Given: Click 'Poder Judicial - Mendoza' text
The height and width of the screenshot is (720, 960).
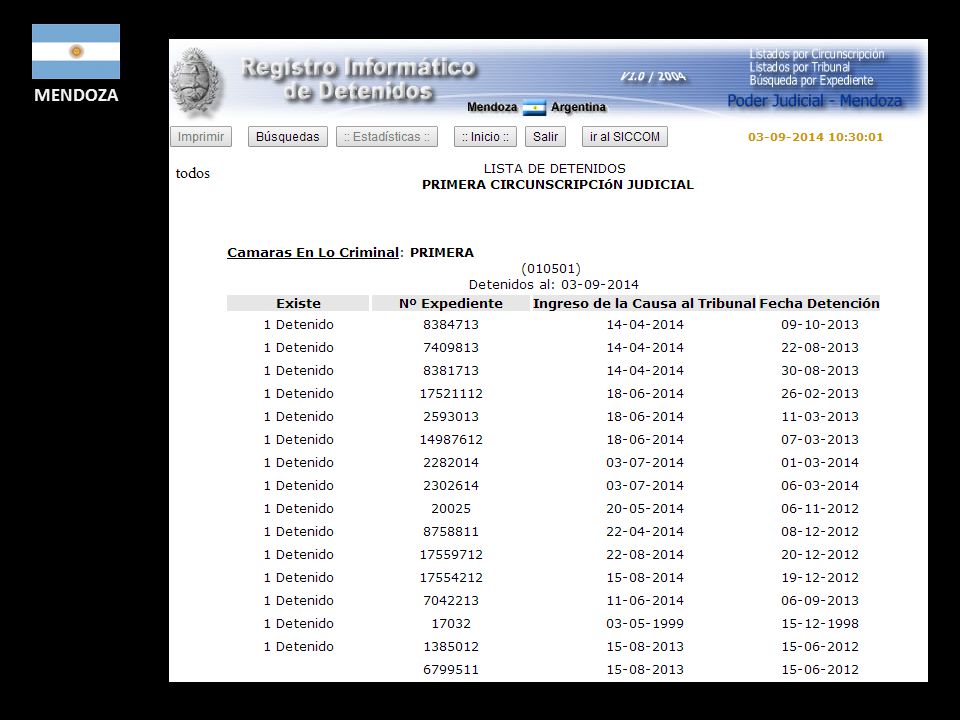Looking at the screenshot, I should click(x=814, y=101).
